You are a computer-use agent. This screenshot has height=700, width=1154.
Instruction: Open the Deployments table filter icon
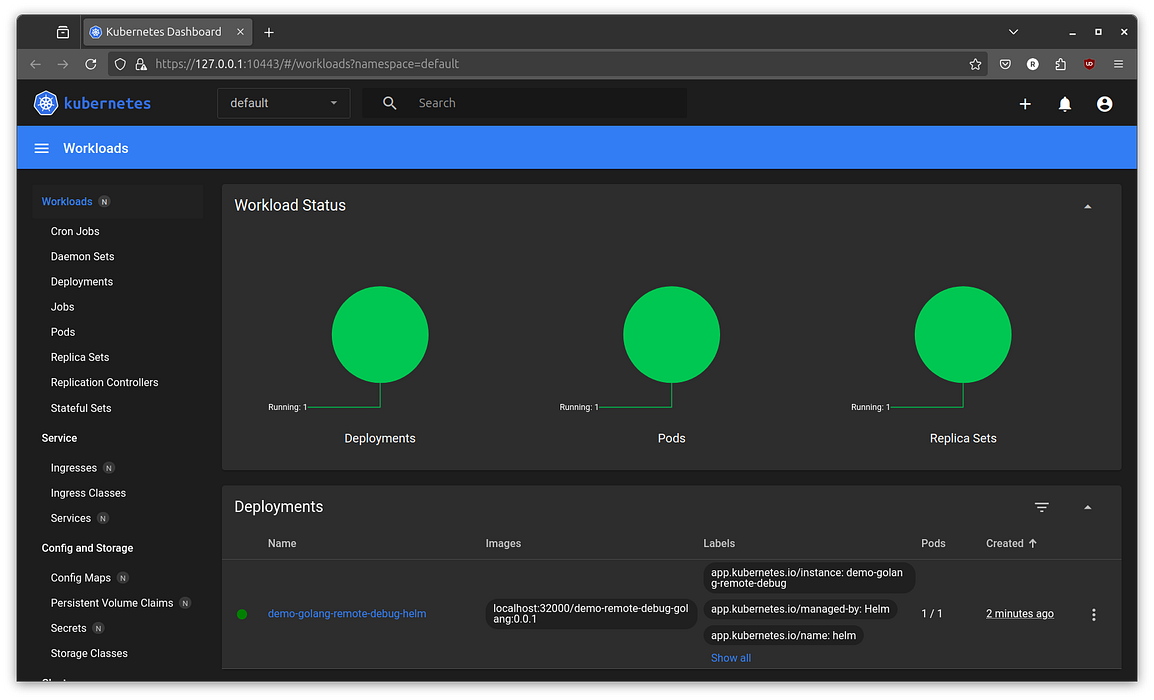1042,507
